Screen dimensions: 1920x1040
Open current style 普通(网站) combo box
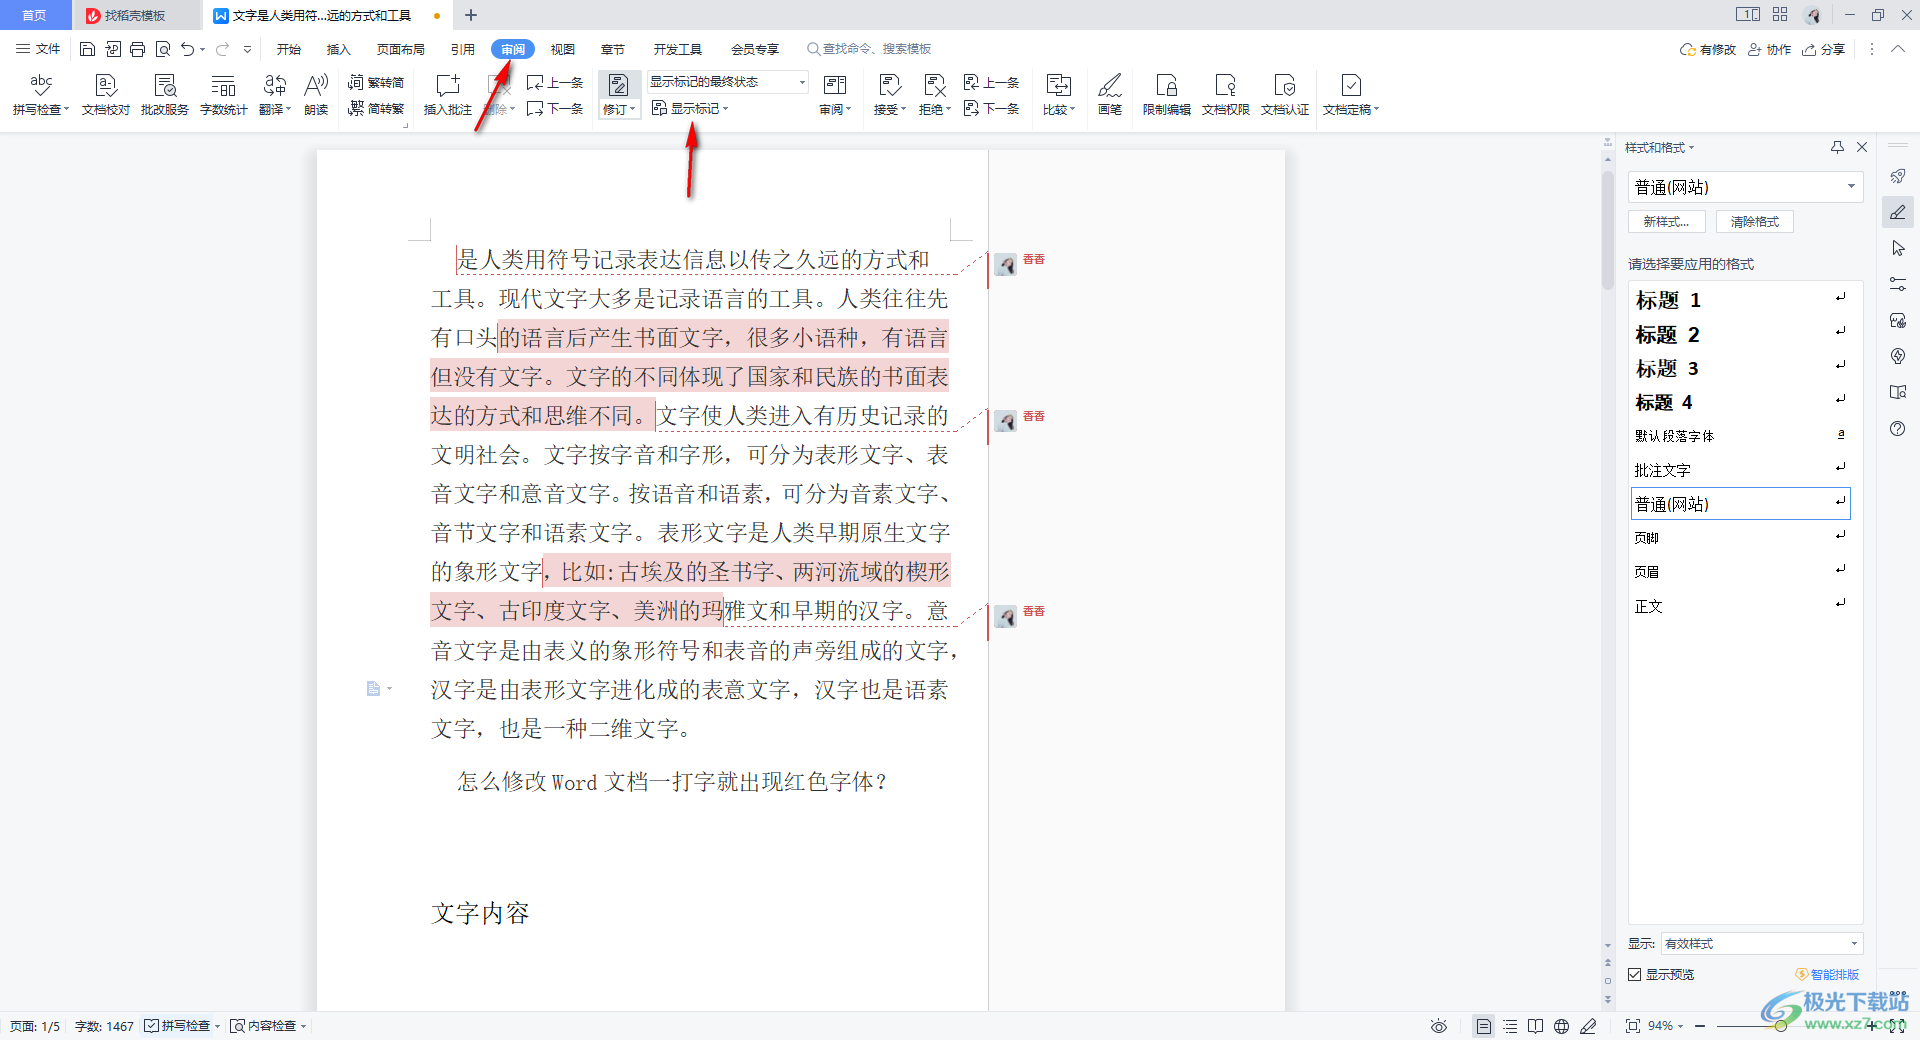click(x=1746, y=187)
